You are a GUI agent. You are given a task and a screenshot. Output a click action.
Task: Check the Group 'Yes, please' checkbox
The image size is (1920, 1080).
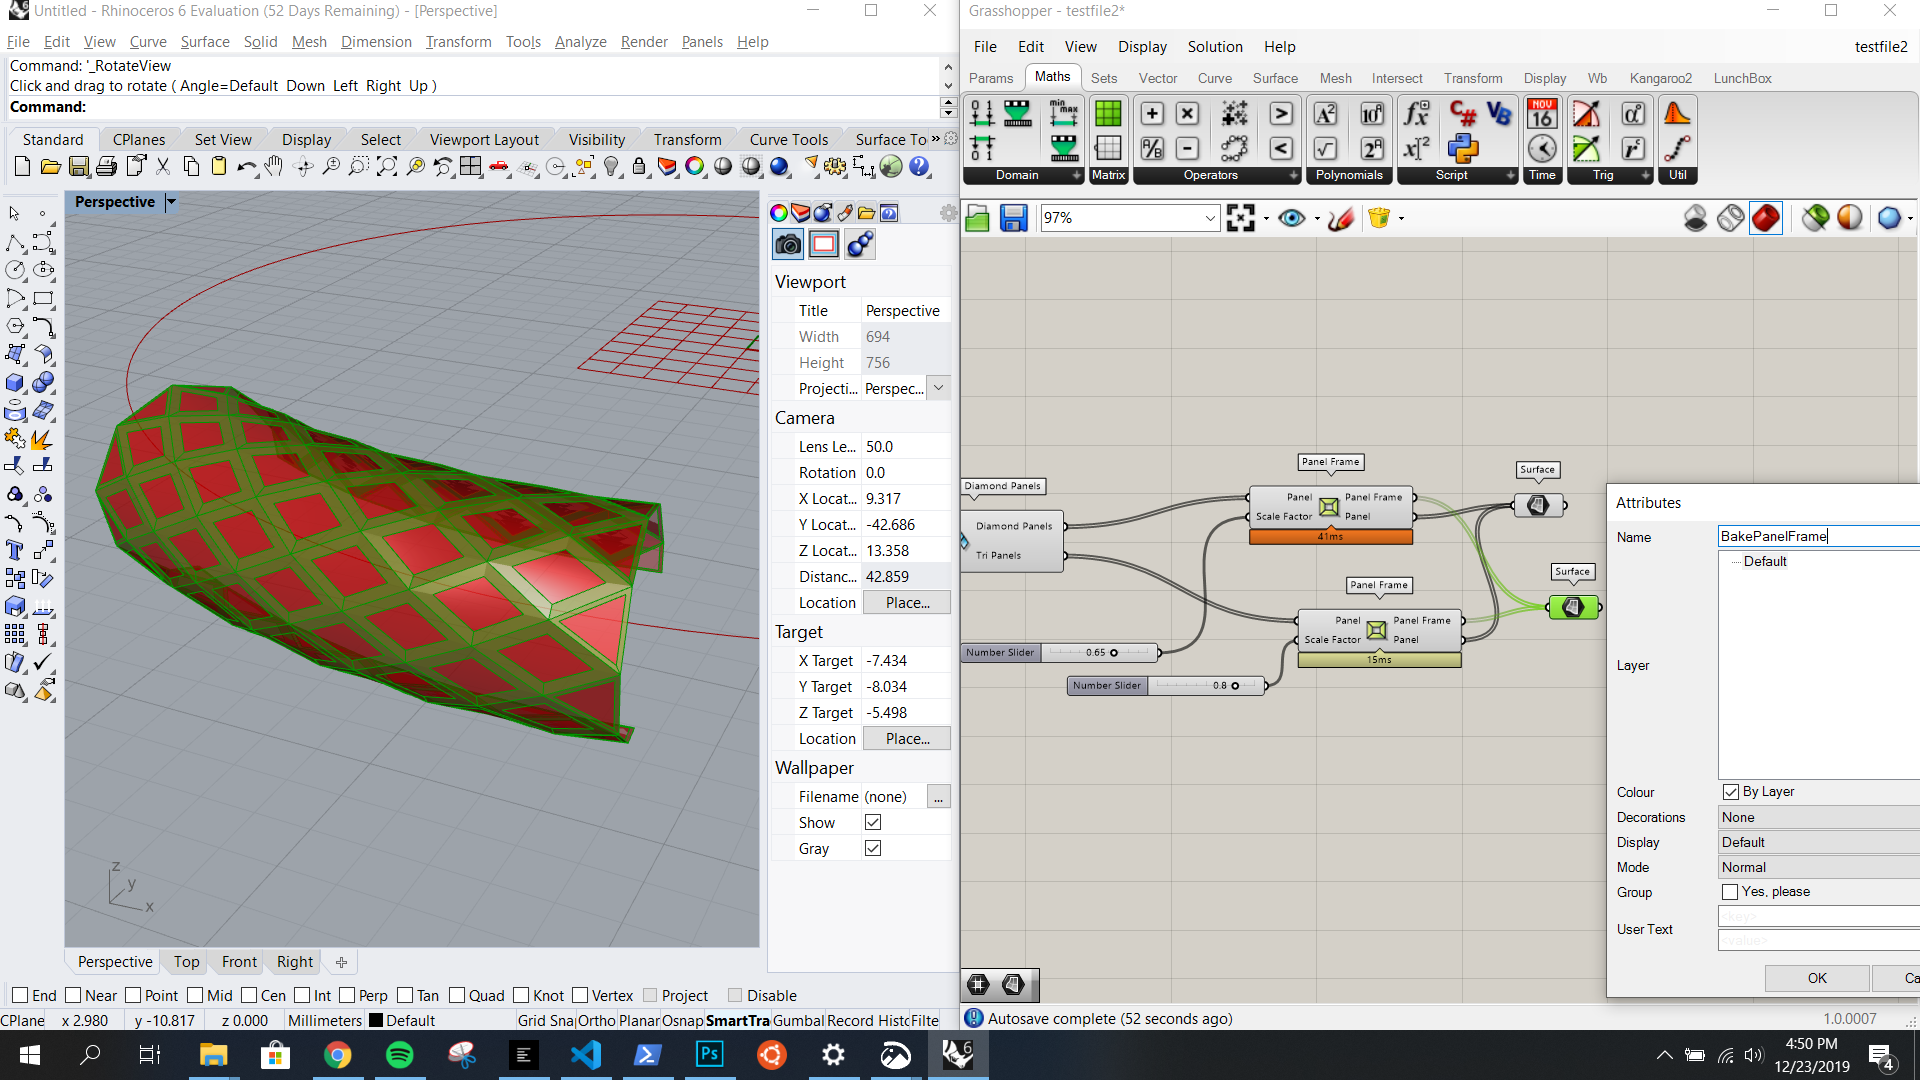1730,891
